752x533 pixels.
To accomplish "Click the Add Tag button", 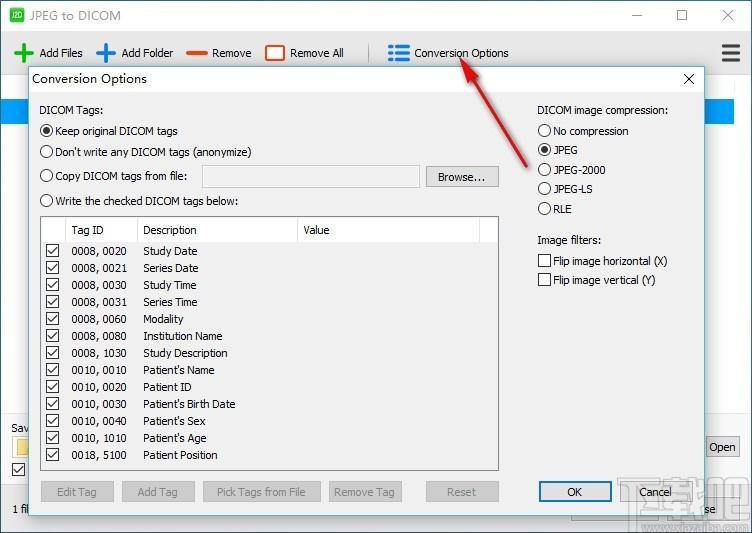I will (x=158, y=492).
